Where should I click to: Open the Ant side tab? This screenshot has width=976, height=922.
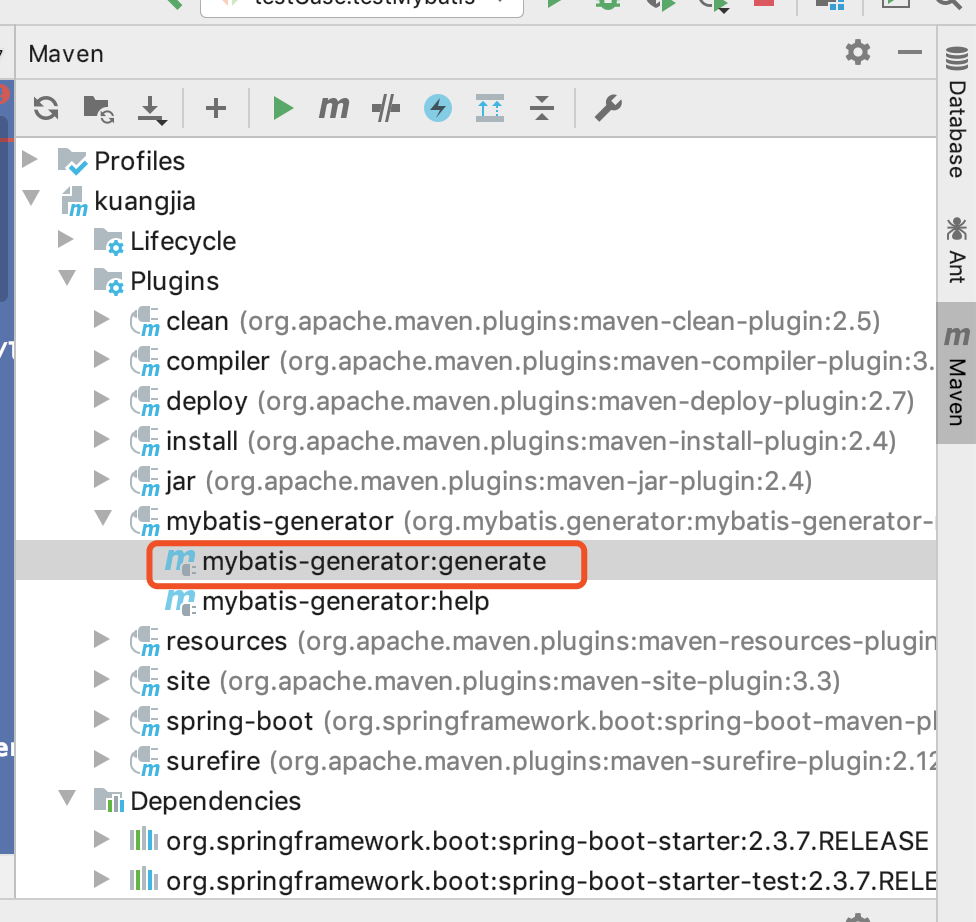(957, 250)
